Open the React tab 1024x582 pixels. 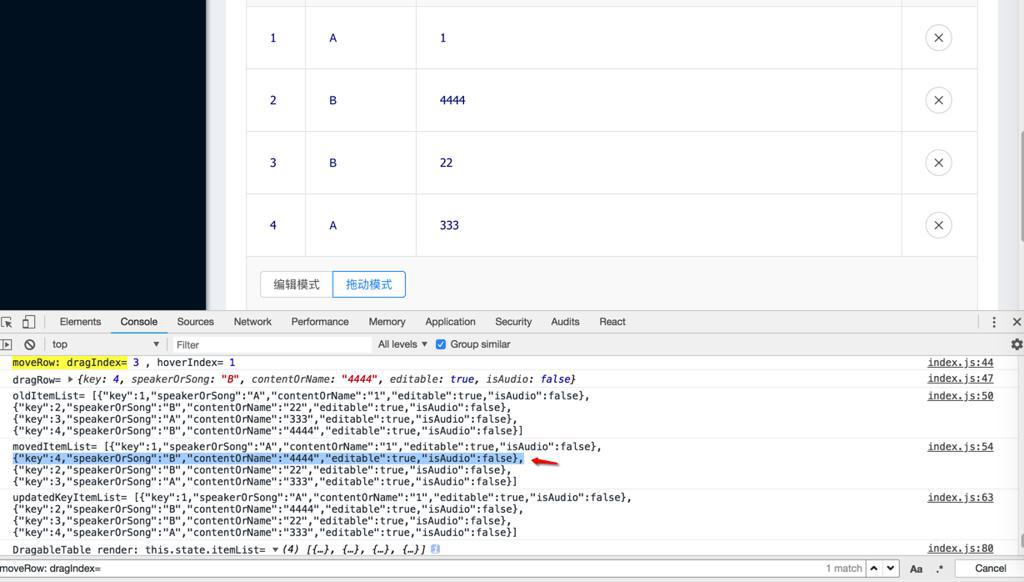(613, 322)
